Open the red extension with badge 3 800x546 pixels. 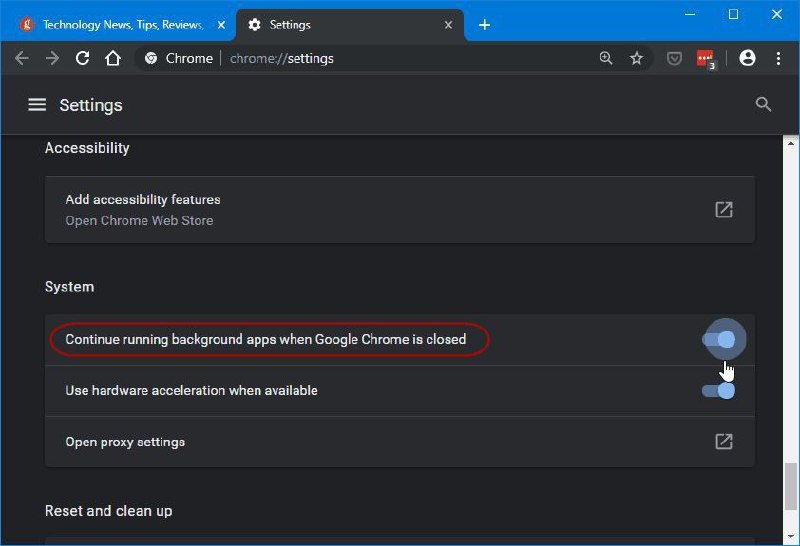(707, 59)
